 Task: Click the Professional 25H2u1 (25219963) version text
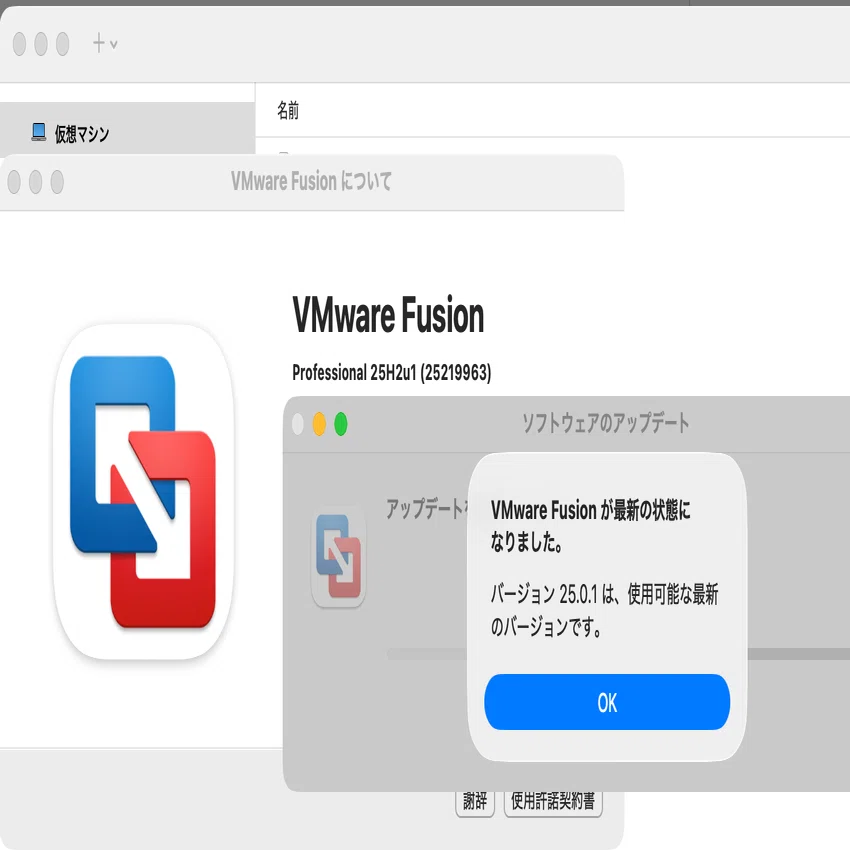[391, 372]
